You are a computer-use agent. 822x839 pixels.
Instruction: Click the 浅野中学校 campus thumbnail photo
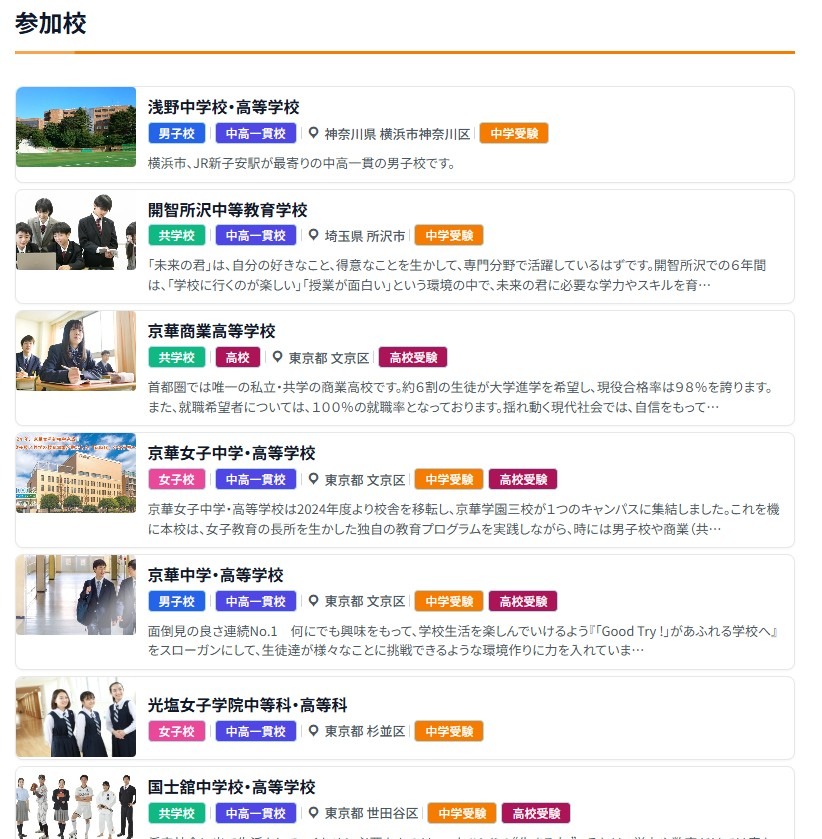tap(75, 127)
